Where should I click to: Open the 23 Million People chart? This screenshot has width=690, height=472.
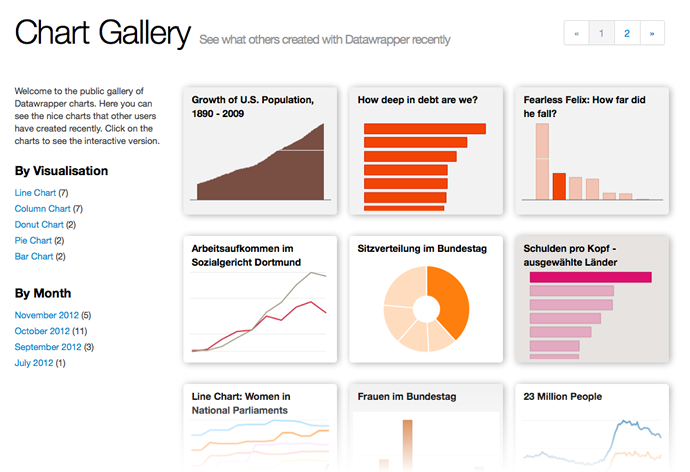pos(592,428)
